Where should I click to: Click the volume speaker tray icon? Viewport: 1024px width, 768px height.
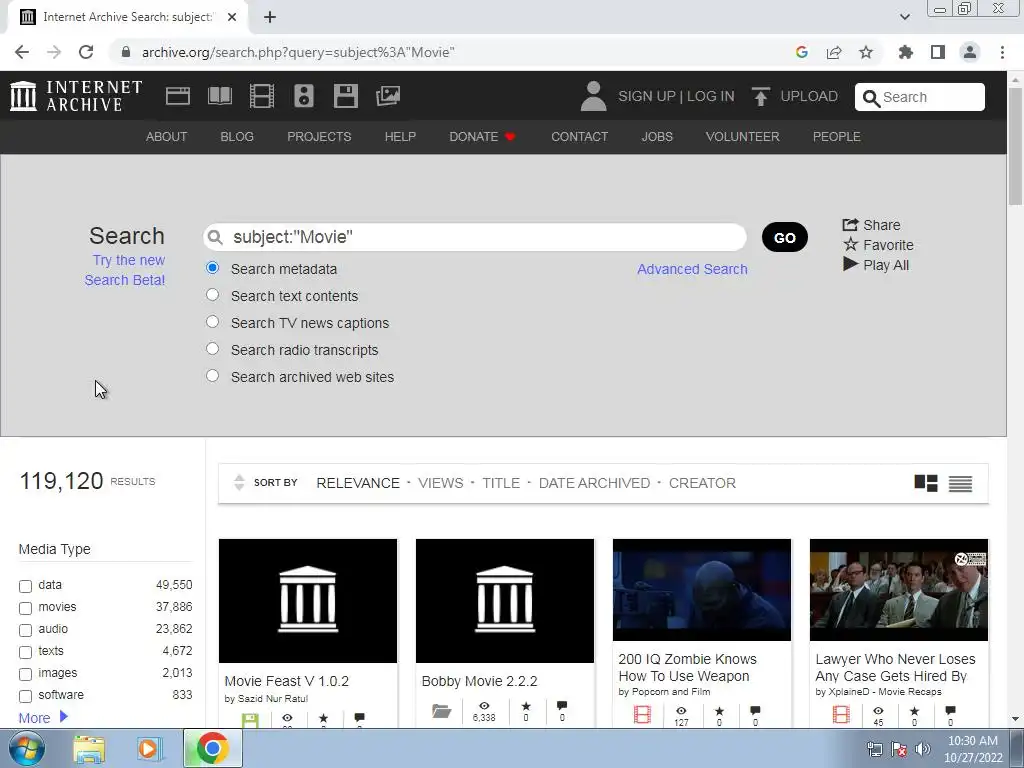pyautogui.click(x=922, y=749)
